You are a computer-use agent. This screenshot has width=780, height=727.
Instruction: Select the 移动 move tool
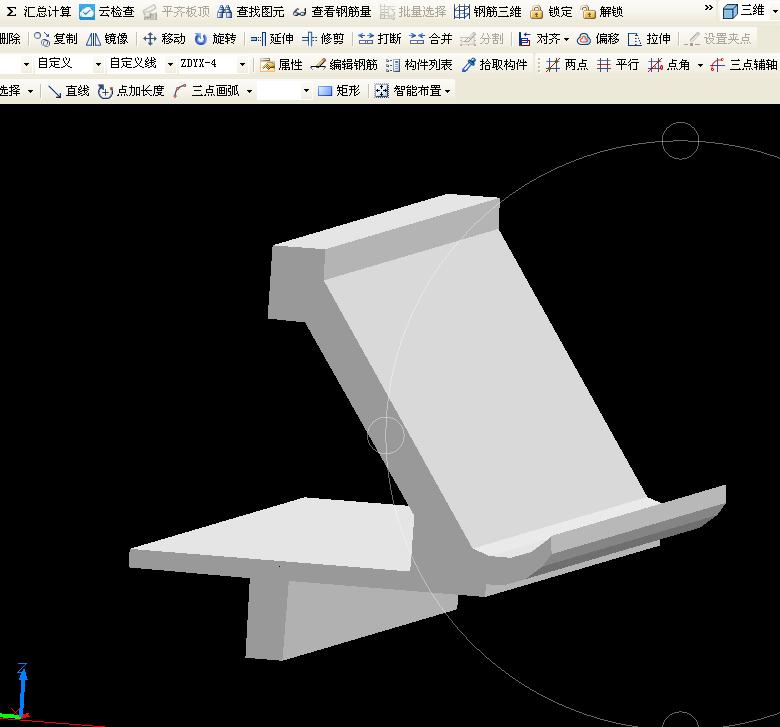click(x=164, y=38)
